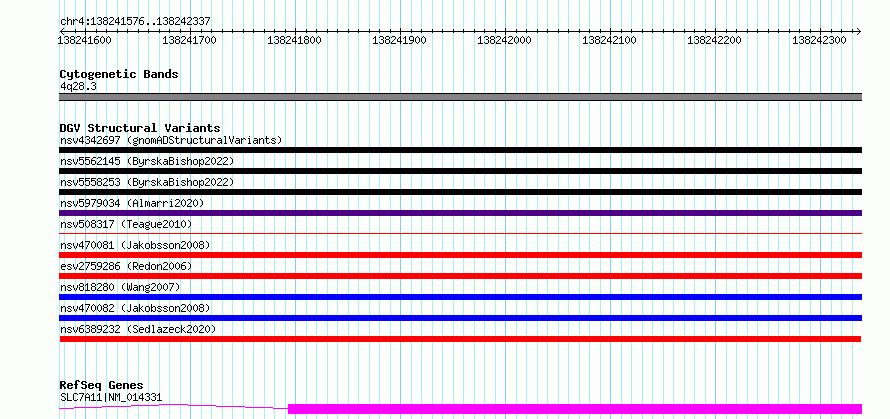
Task: Click the nsv6389232 (Sedlazeck2020) label
Action: pos(138,329)
